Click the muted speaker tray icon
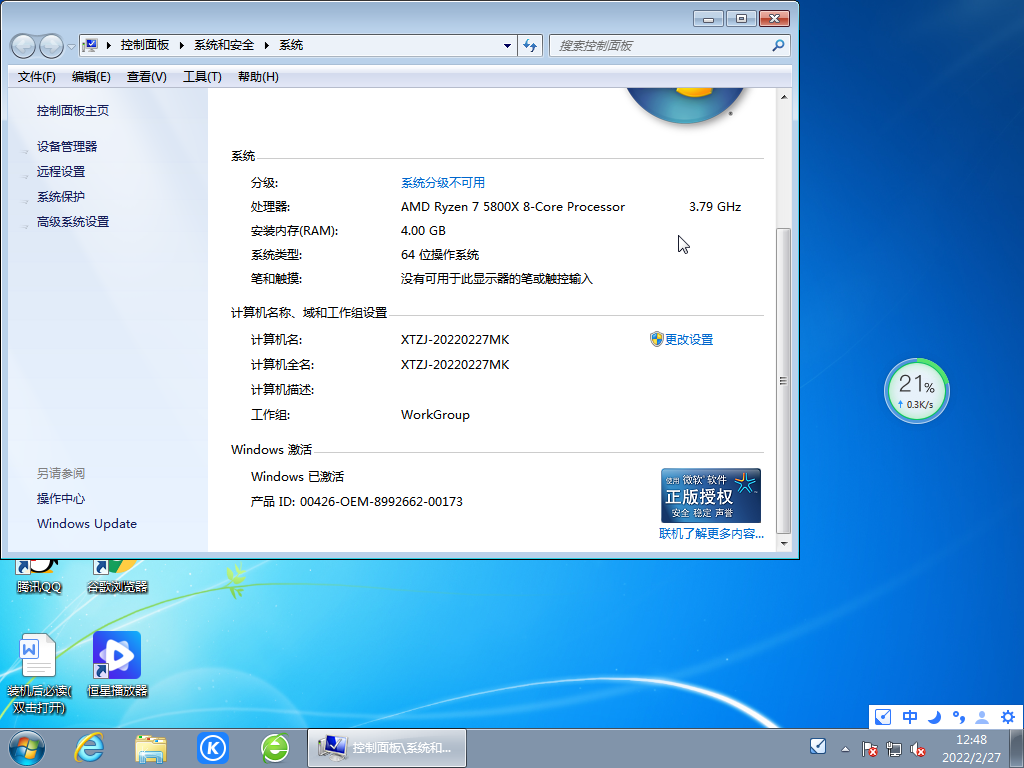The height and width of the screenshot is (768, 1024). tap(919, 747)
